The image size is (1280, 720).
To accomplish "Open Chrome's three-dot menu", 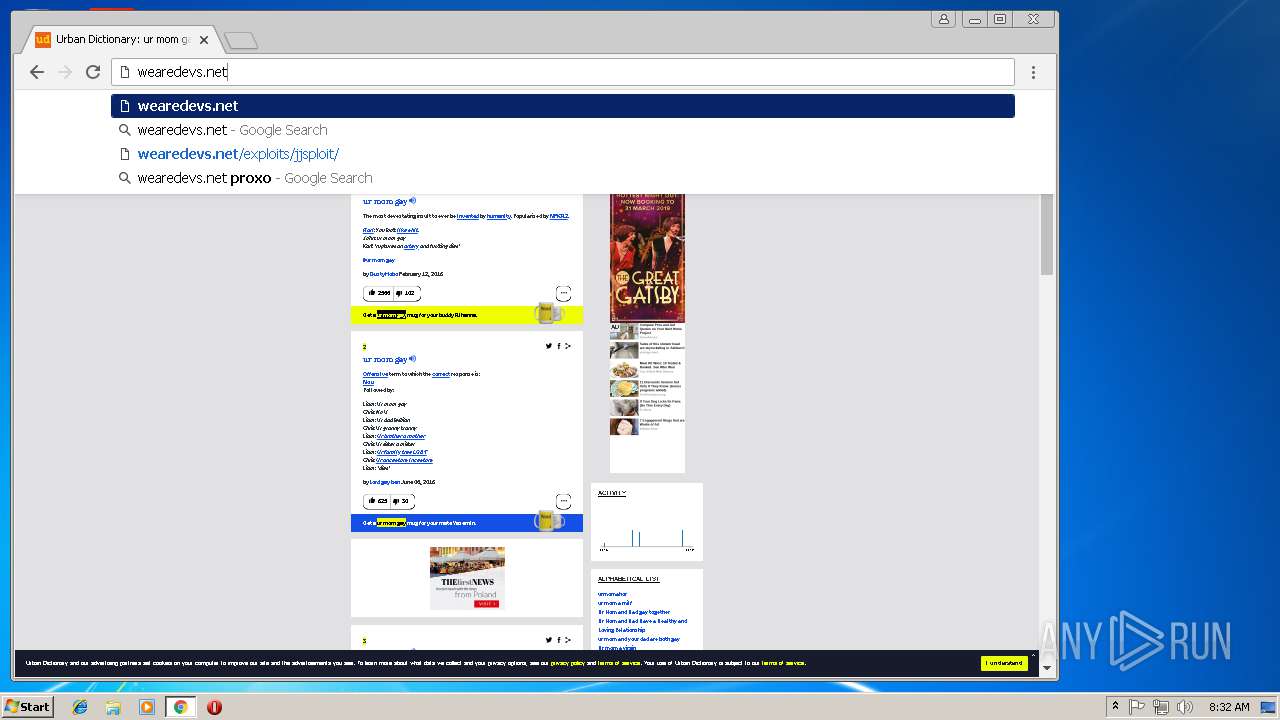I will [1033, 72].
